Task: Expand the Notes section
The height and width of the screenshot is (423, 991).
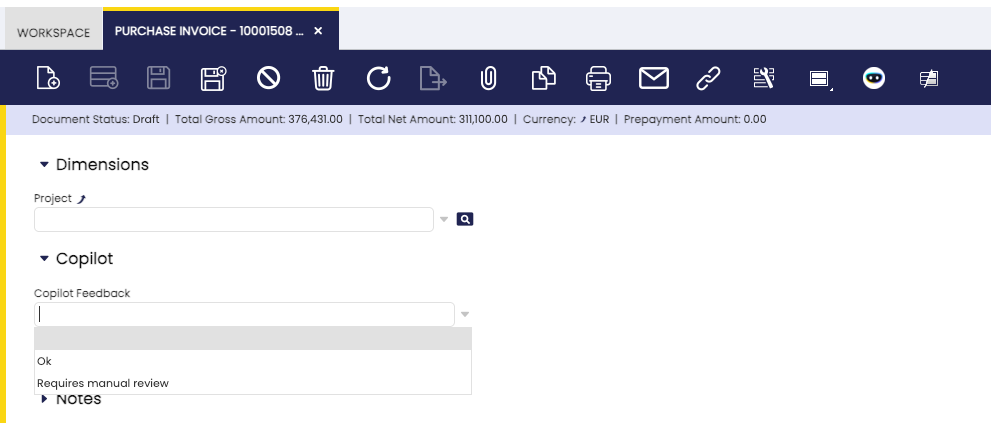Action: (x=45, y=400)
